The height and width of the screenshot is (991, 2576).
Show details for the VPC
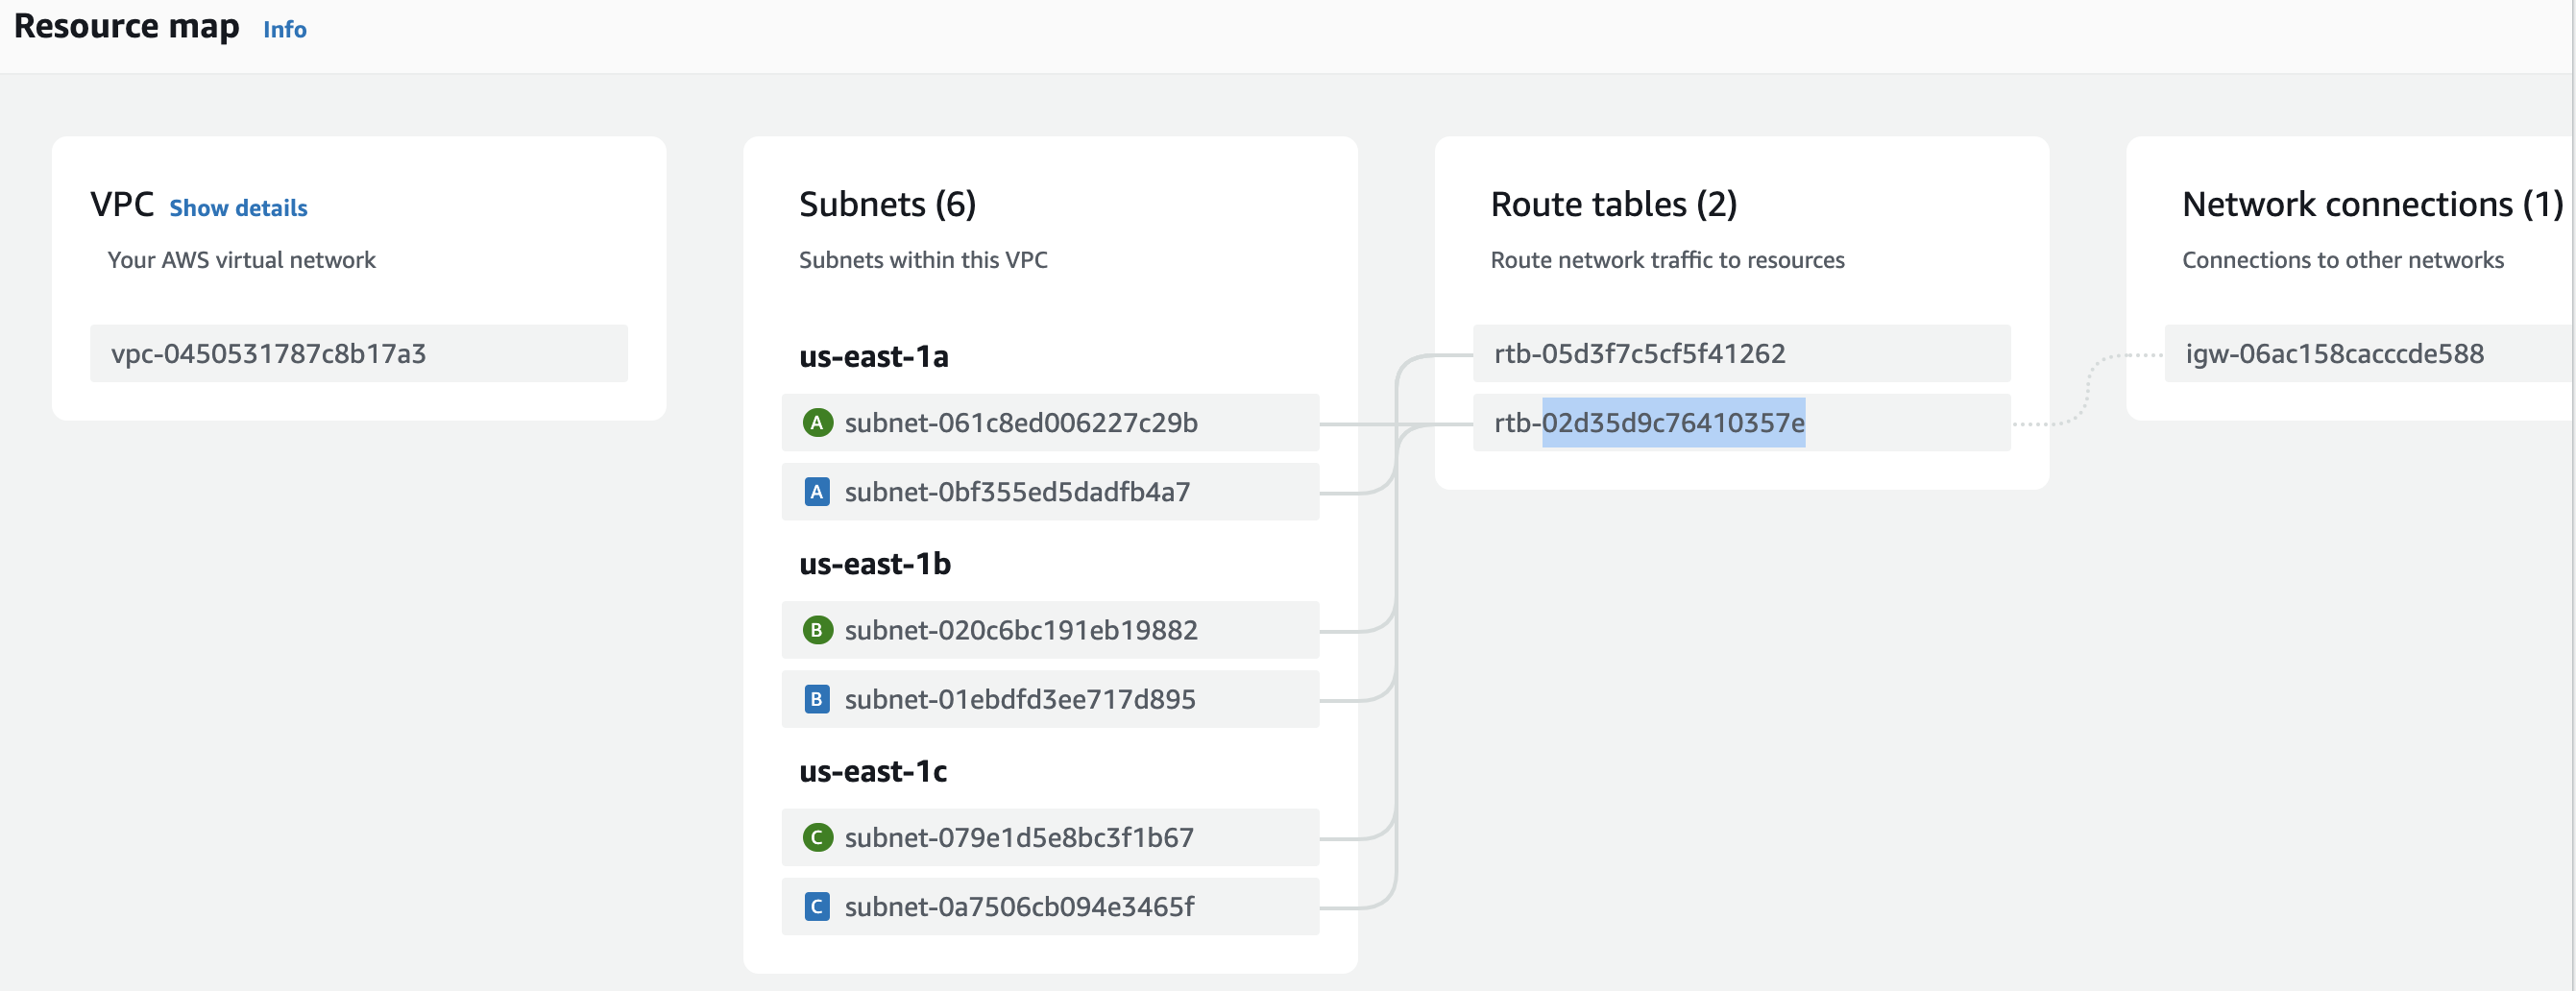[238, 208]
